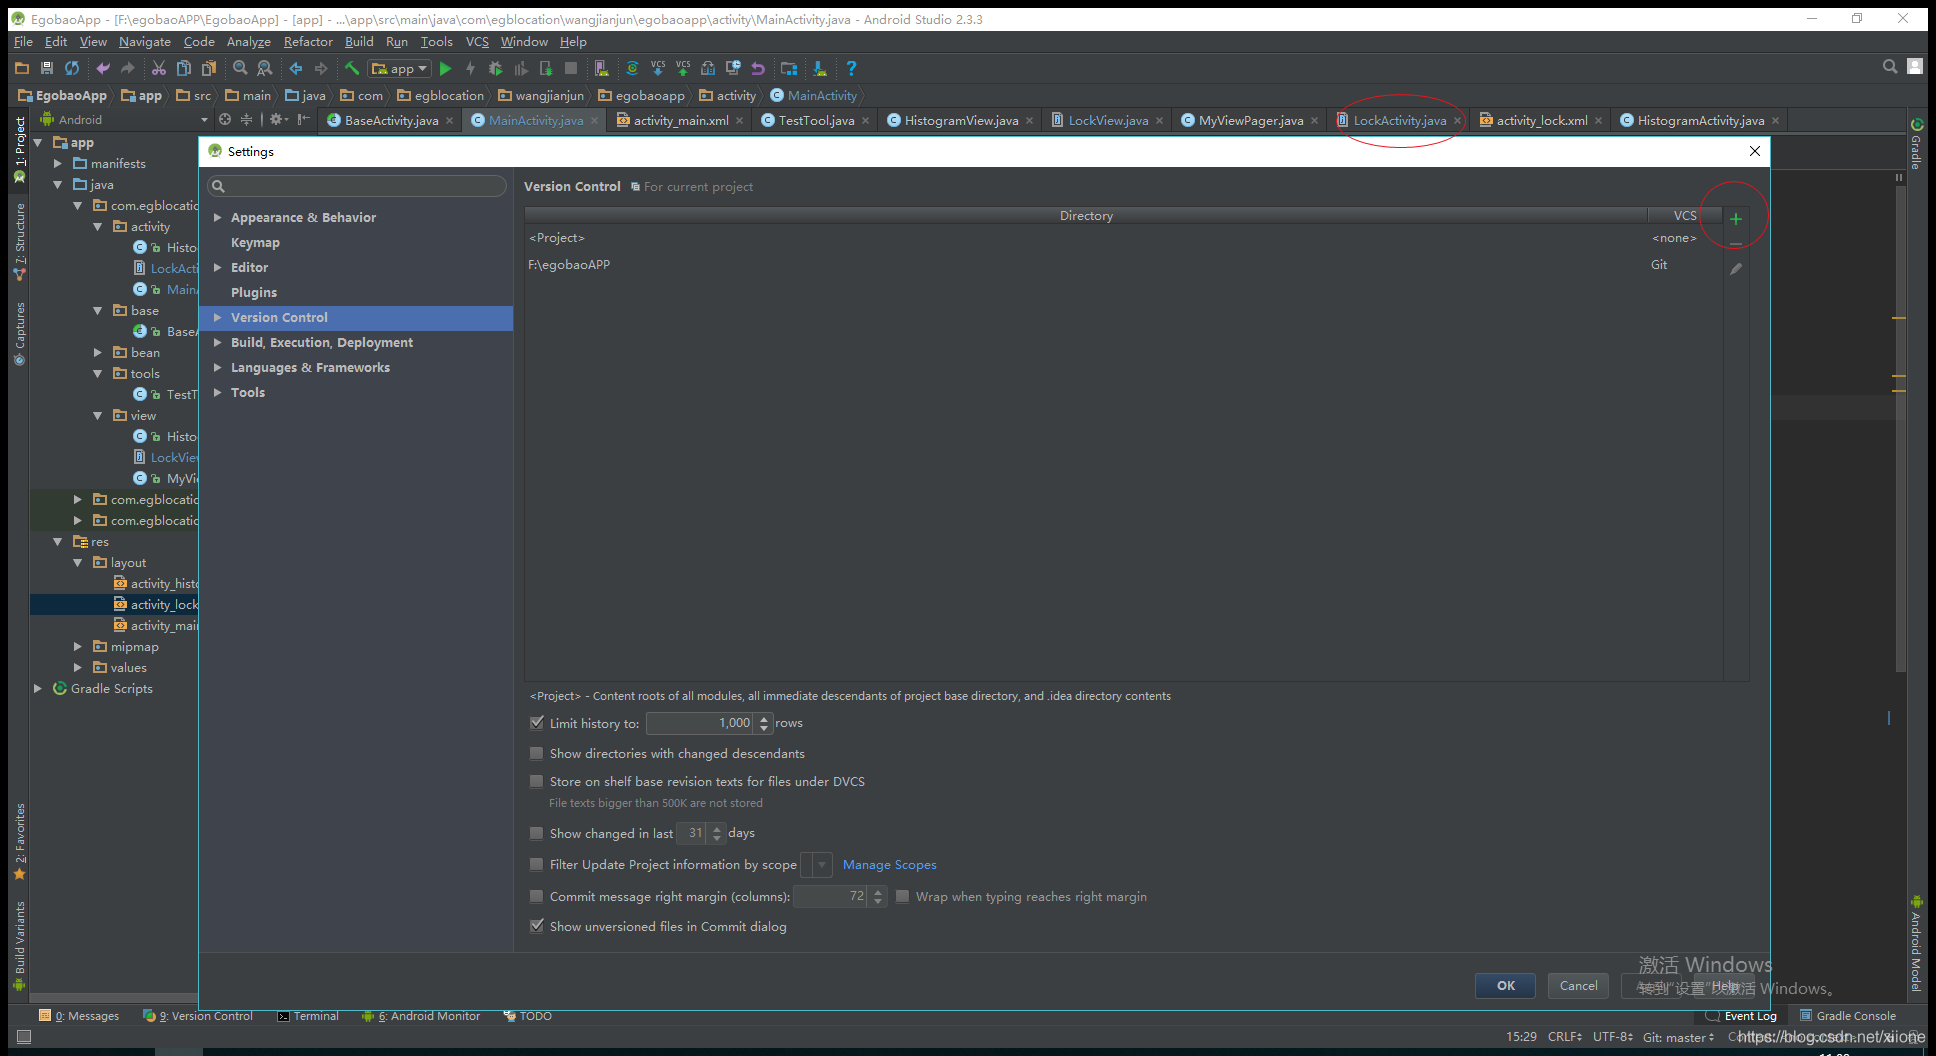1936x1056 pixels.
Task: Click the Cut scissors icon
Action: click(x=159, y=68)
